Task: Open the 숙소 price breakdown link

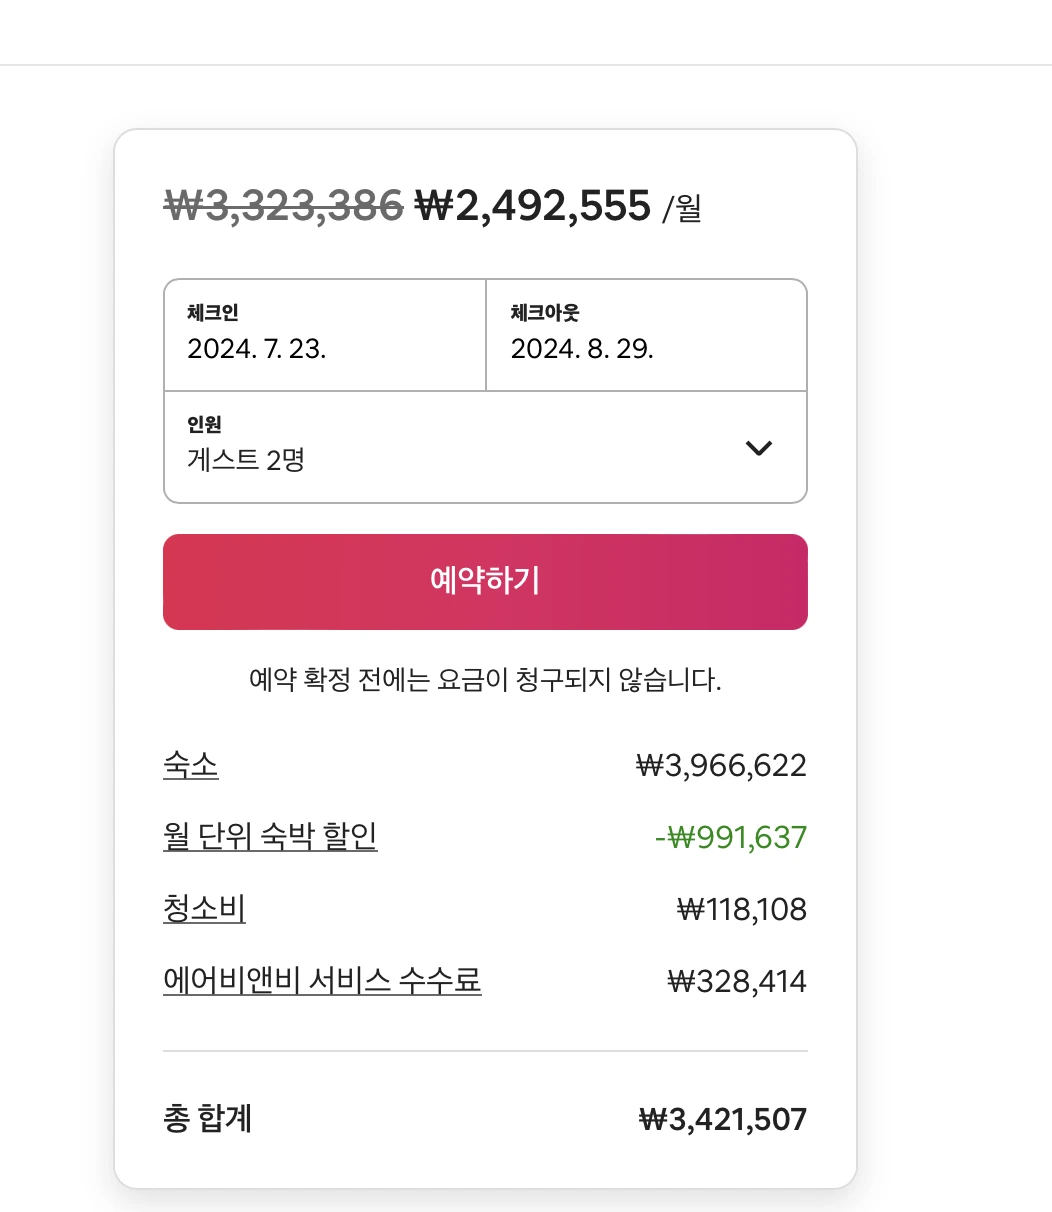Action: pos(190,766)
